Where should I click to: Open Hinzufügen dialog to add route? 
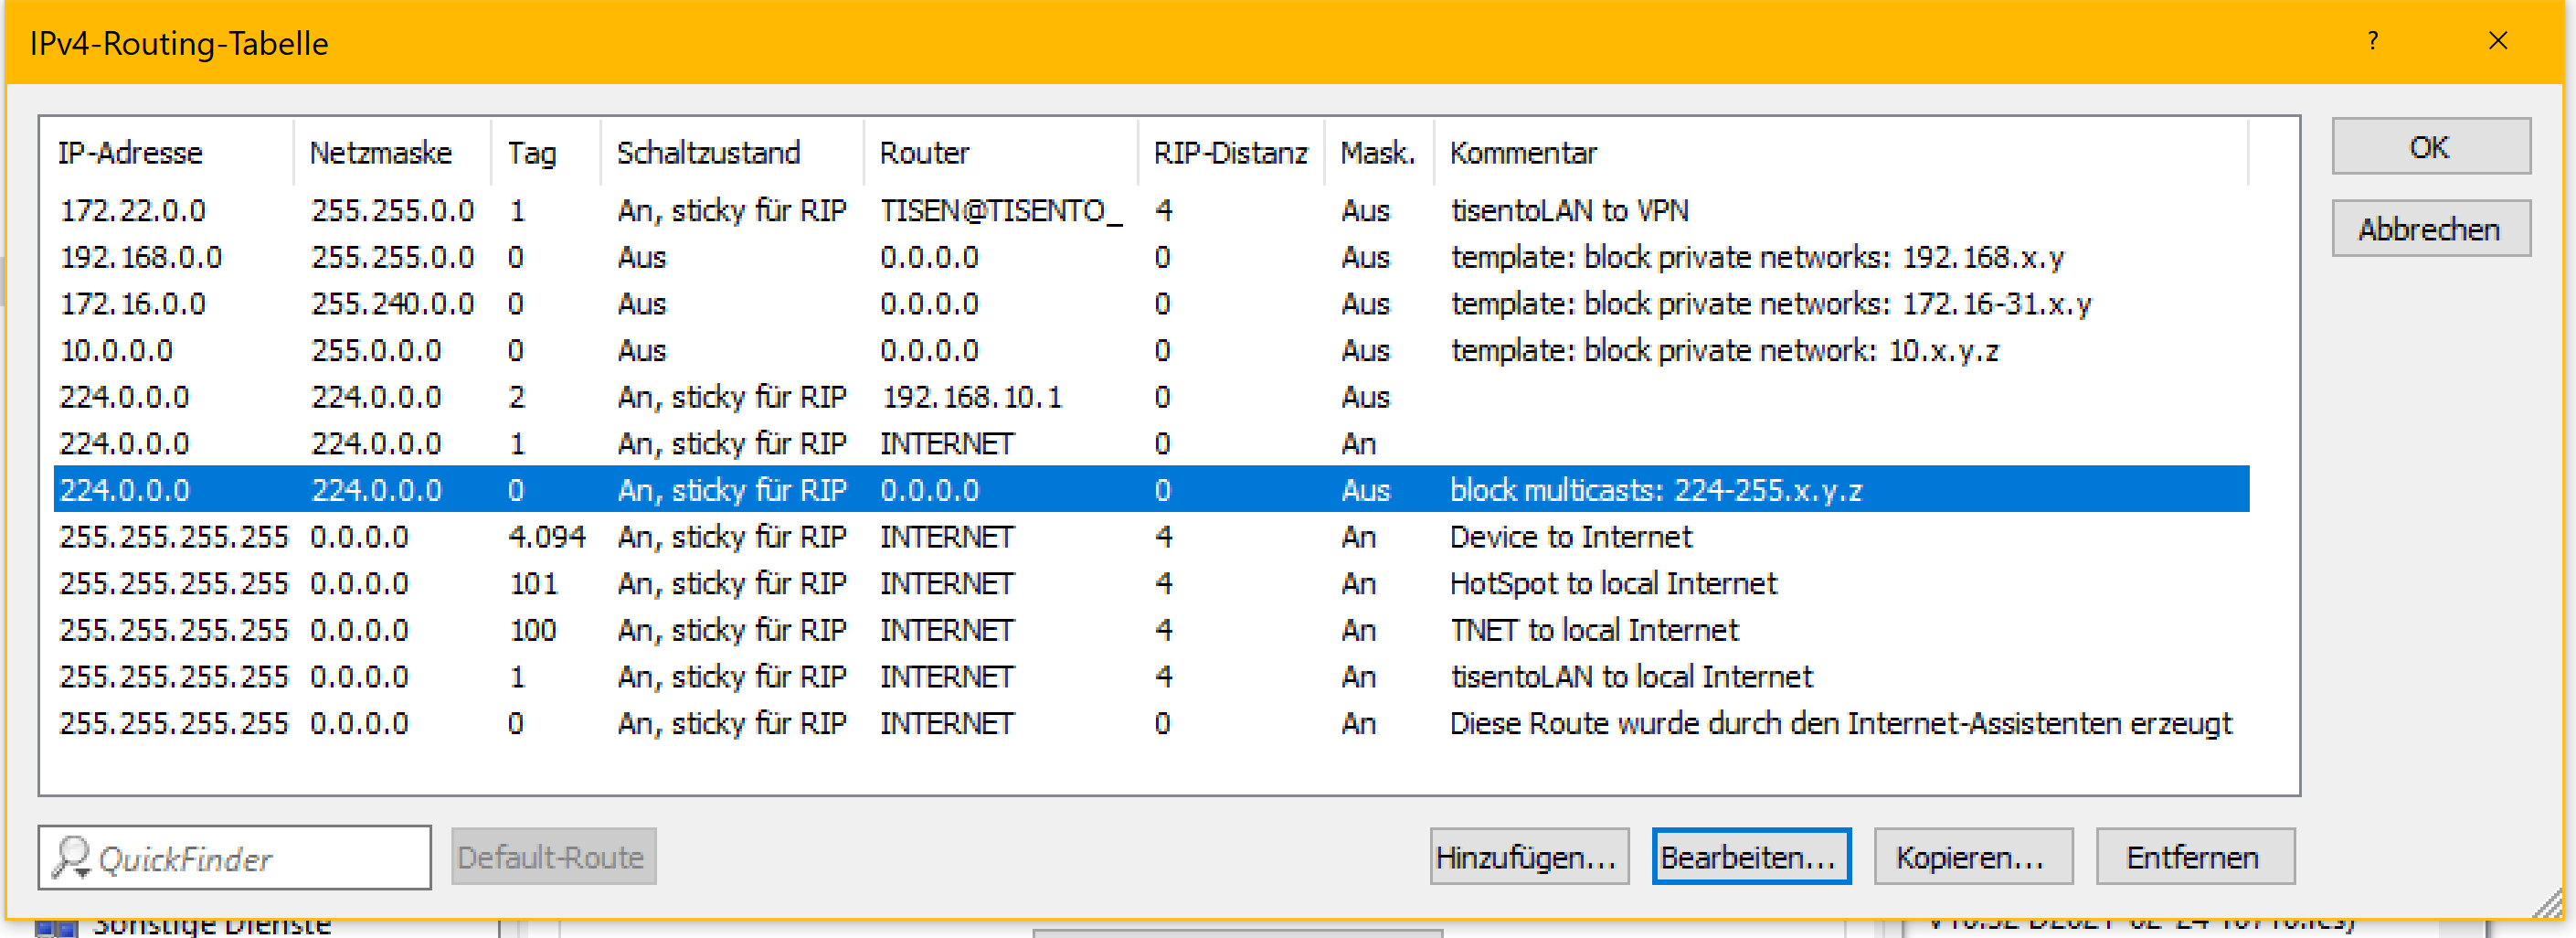[1528, 857]
